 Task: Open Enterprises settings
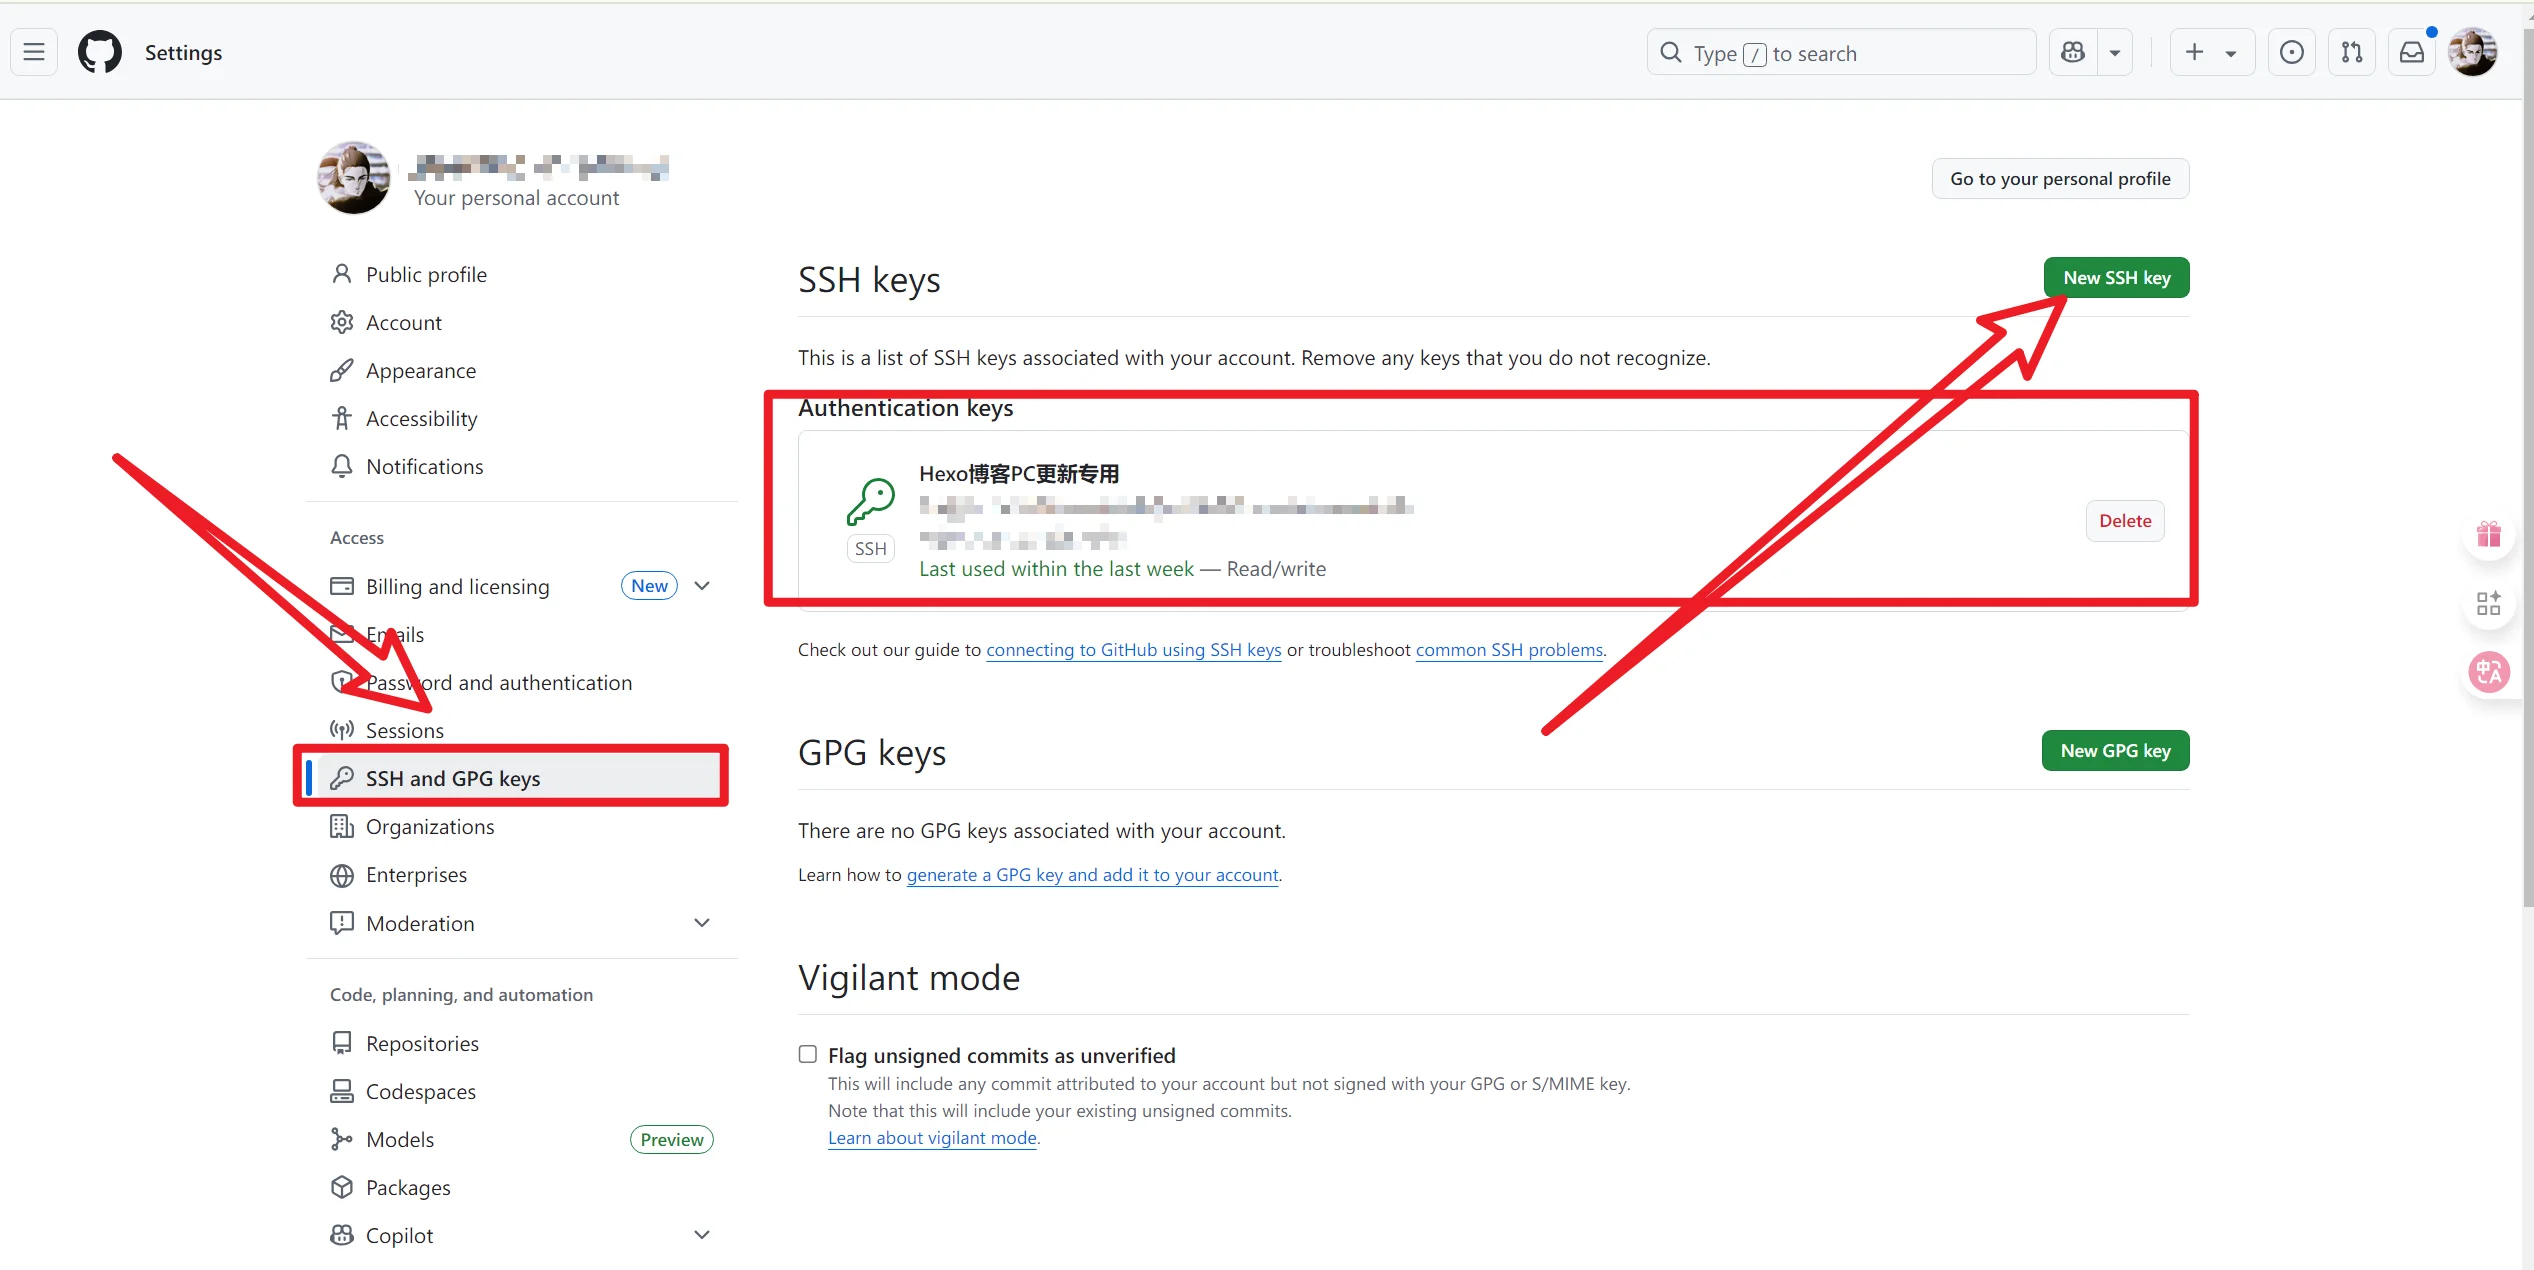click(520, 875)
